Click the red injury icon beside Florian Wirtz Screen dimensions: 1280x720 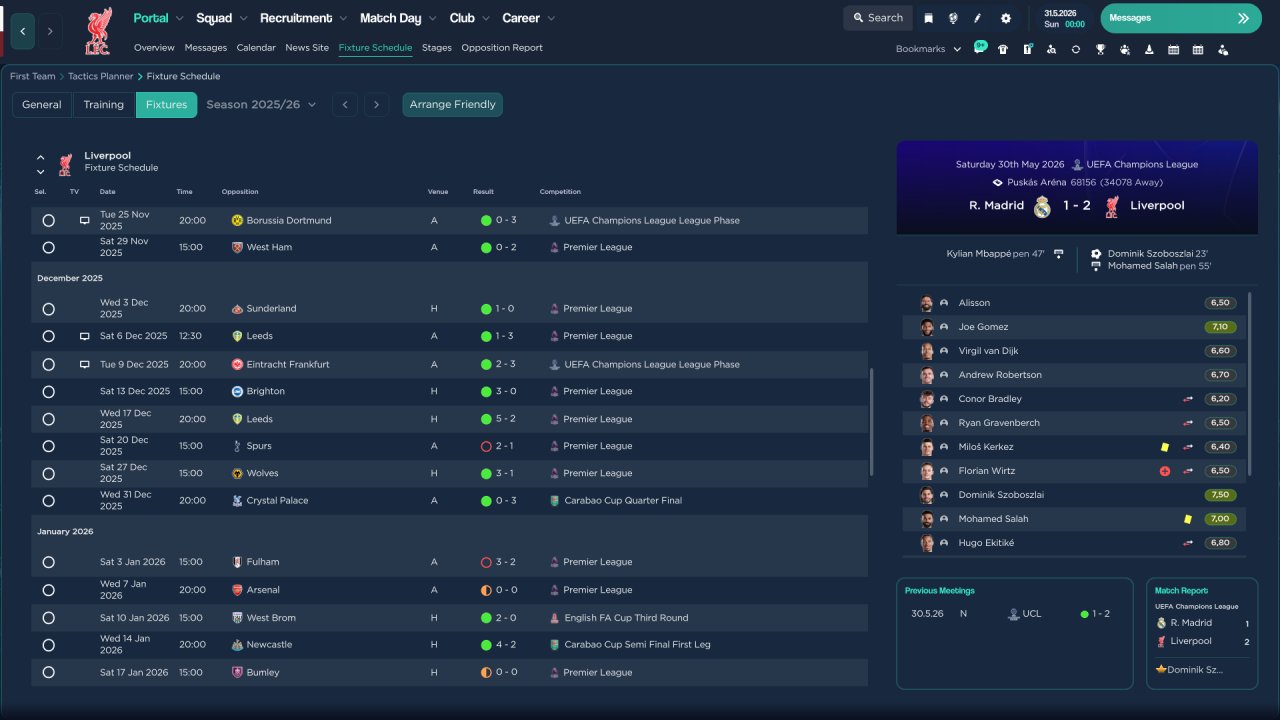click(1165, 471)
